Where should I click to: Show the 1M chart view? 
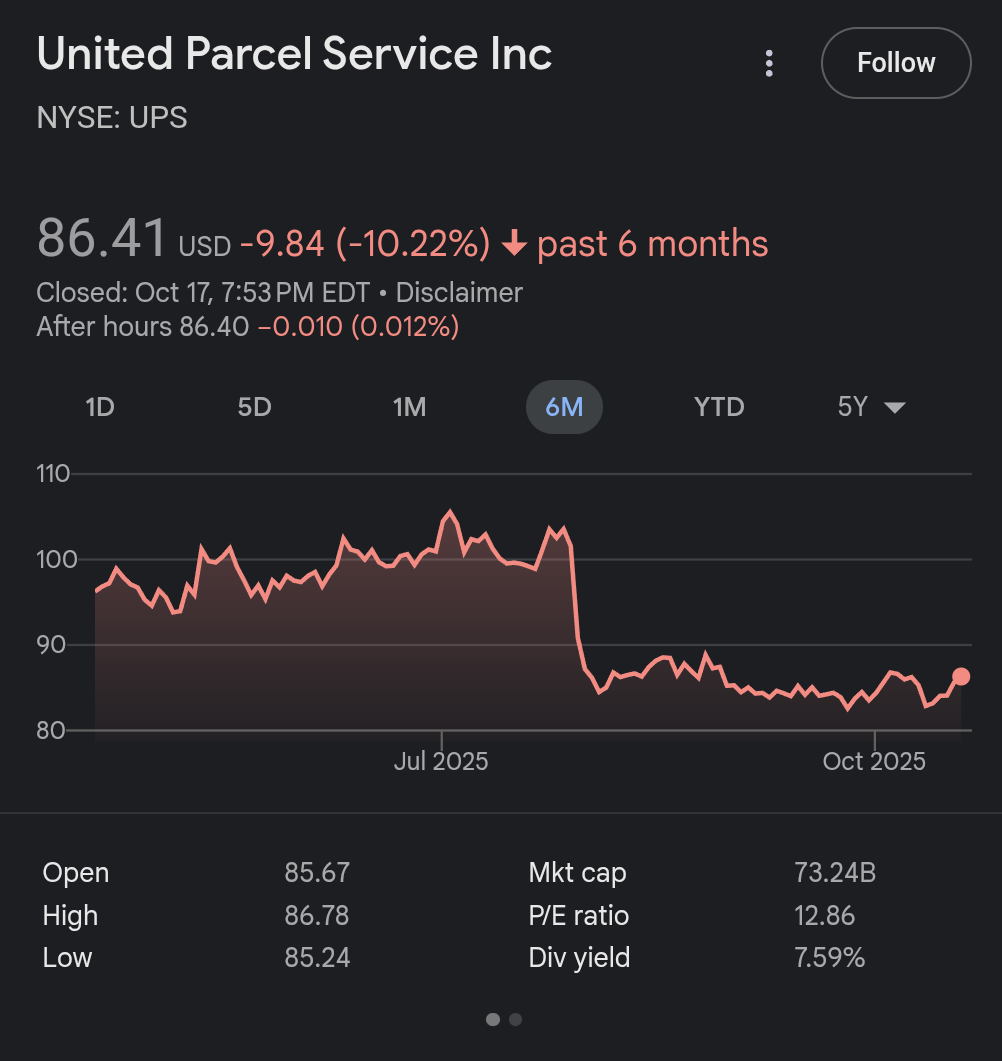click(x=409, y=407)
